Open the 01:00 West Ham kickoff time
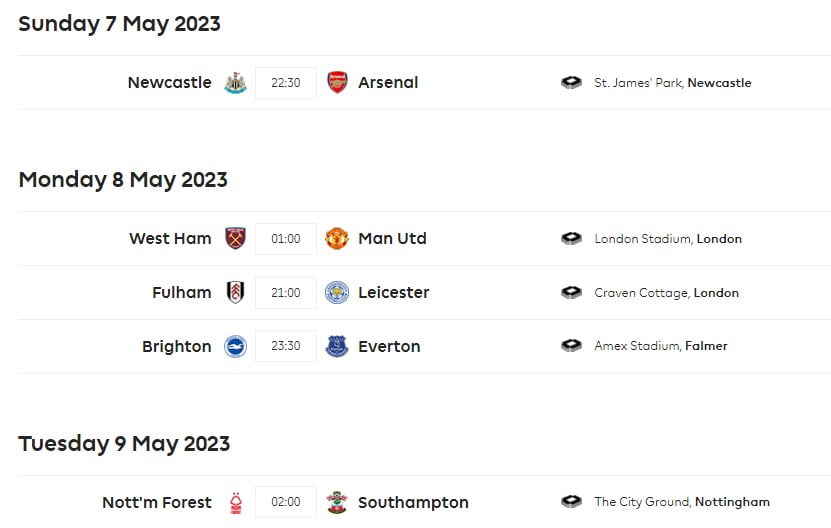This screenshot has height=528, width=831. tap(286, 239)
